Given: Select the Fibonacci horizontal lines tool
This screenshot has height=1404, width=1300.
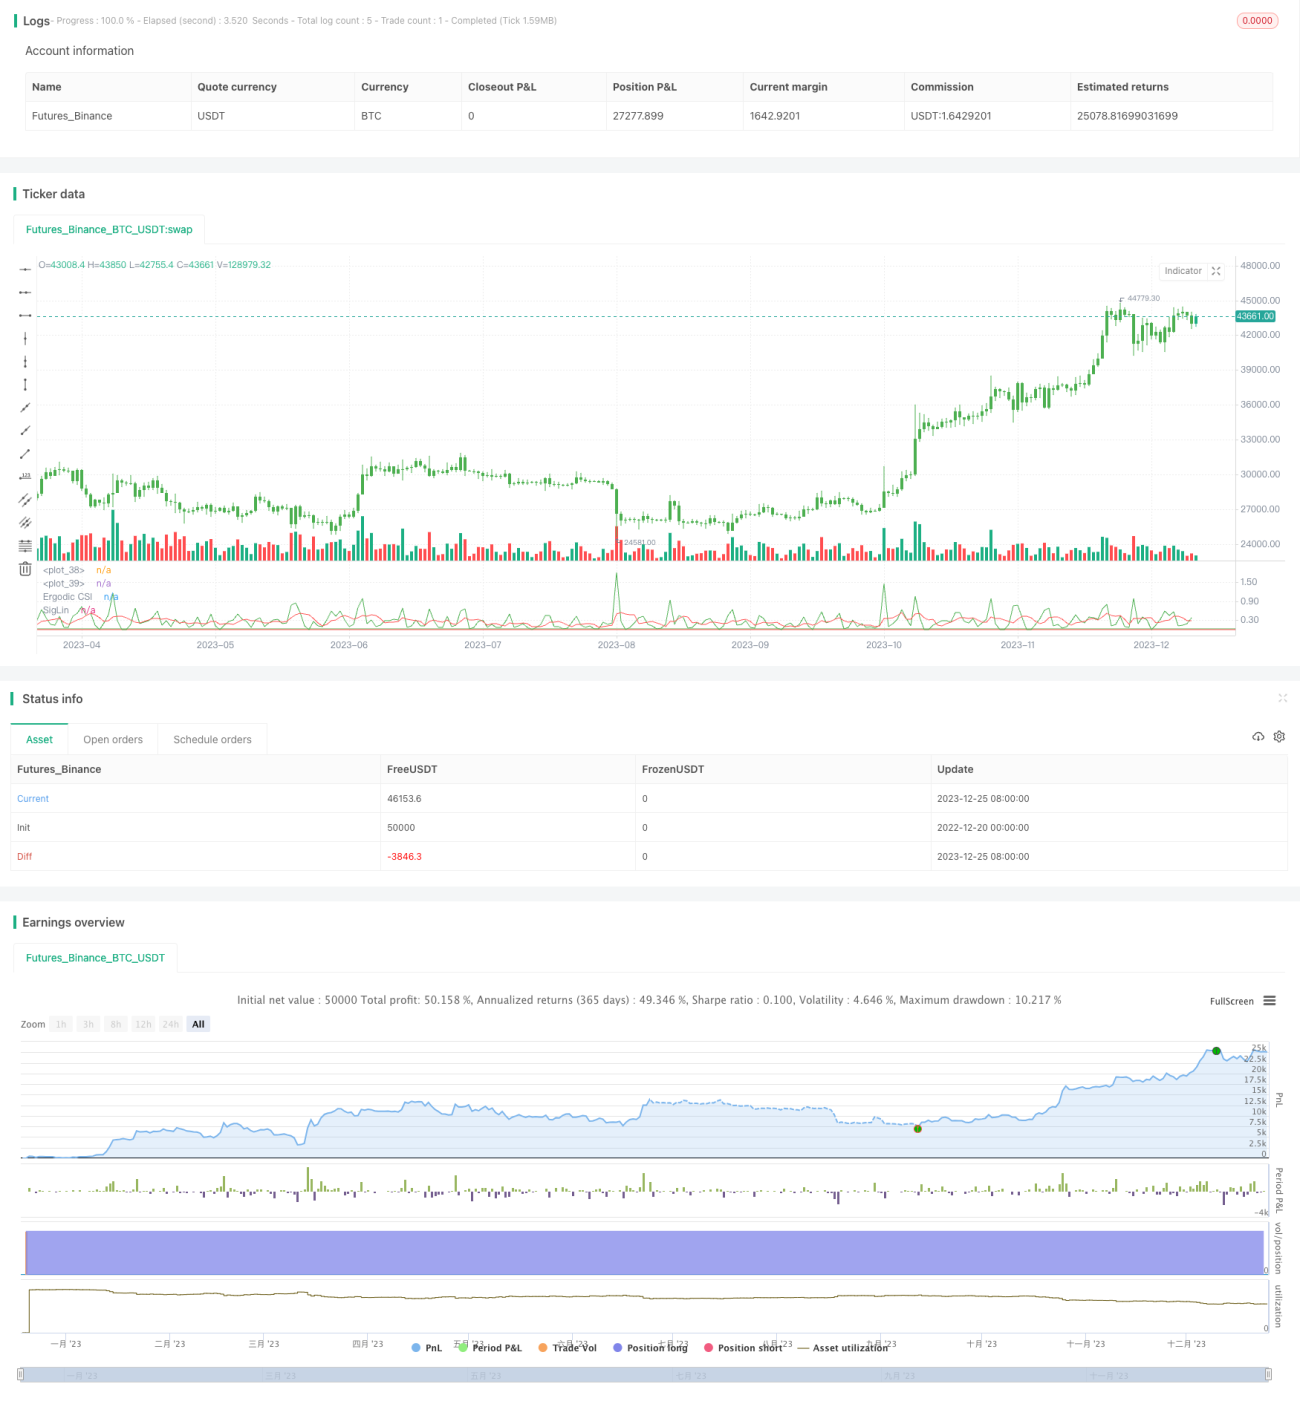Looking at the screenshot, I should pos(25,546).
